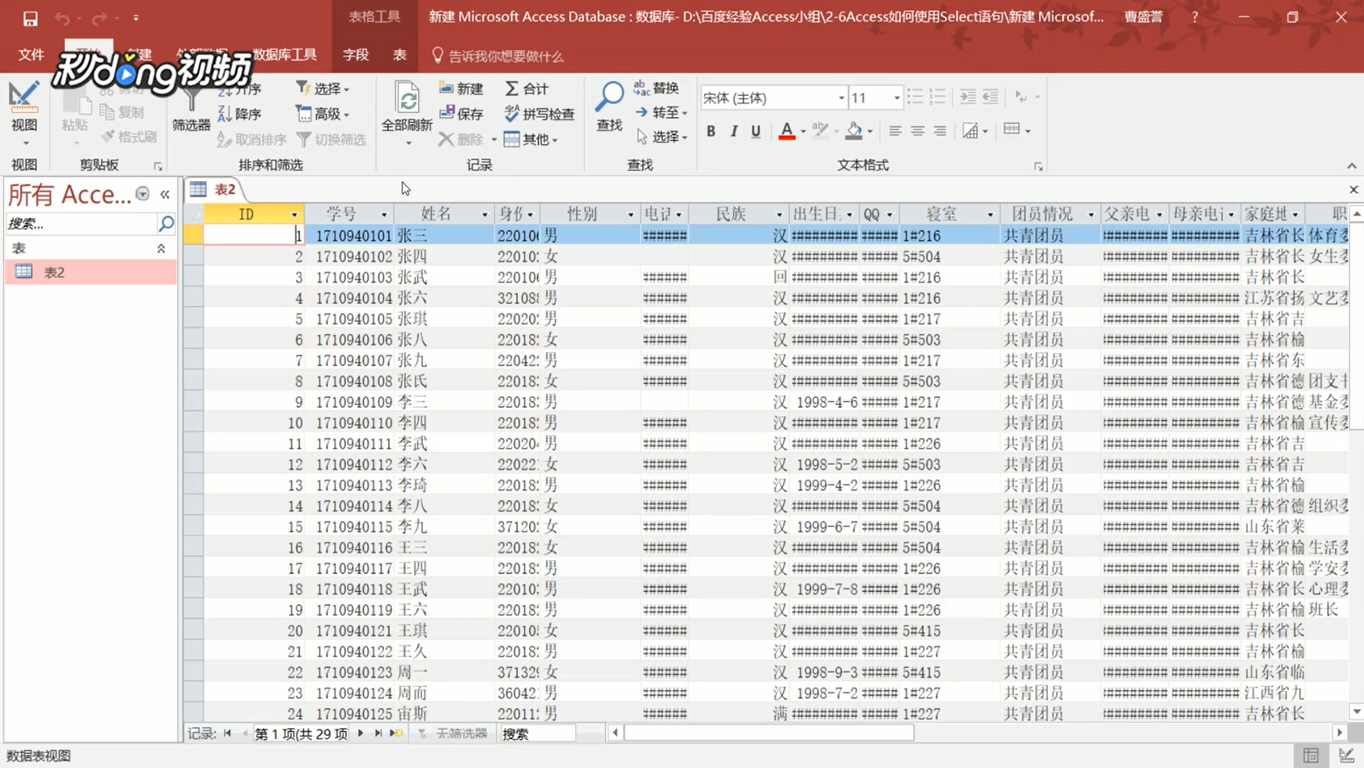
Task: Click the ID column header
Action: (x=254, y=214)
